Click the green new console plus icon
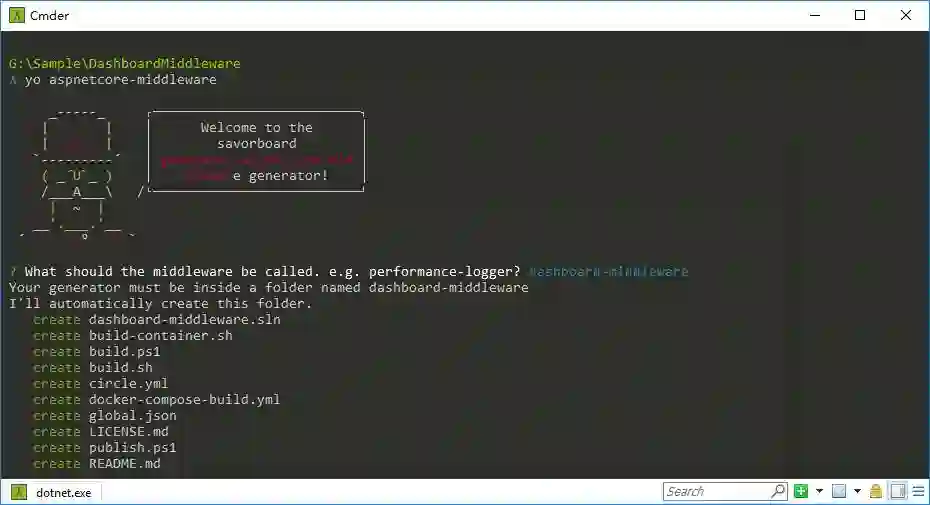 (801, 491)
